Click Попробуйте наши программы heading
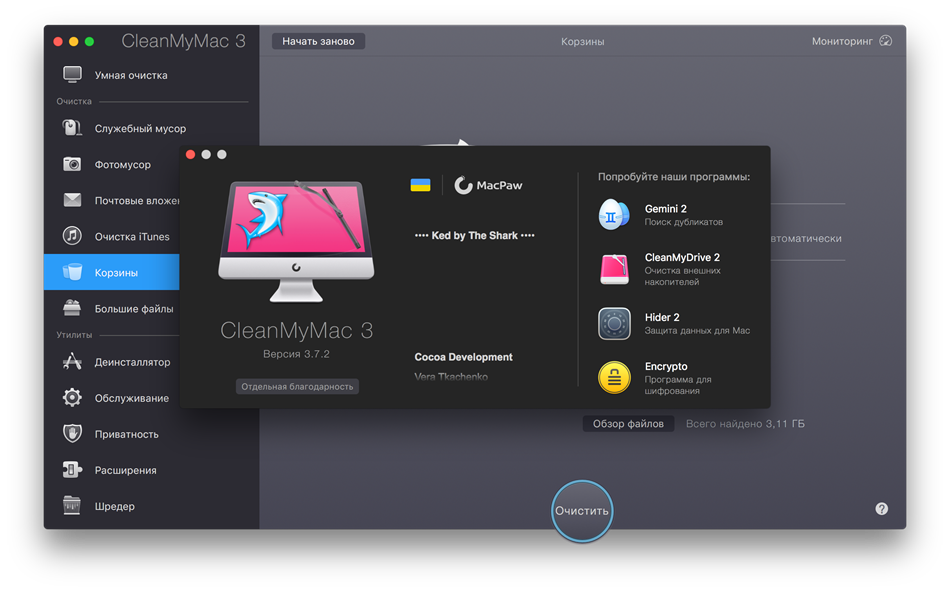 click(674, 177)
